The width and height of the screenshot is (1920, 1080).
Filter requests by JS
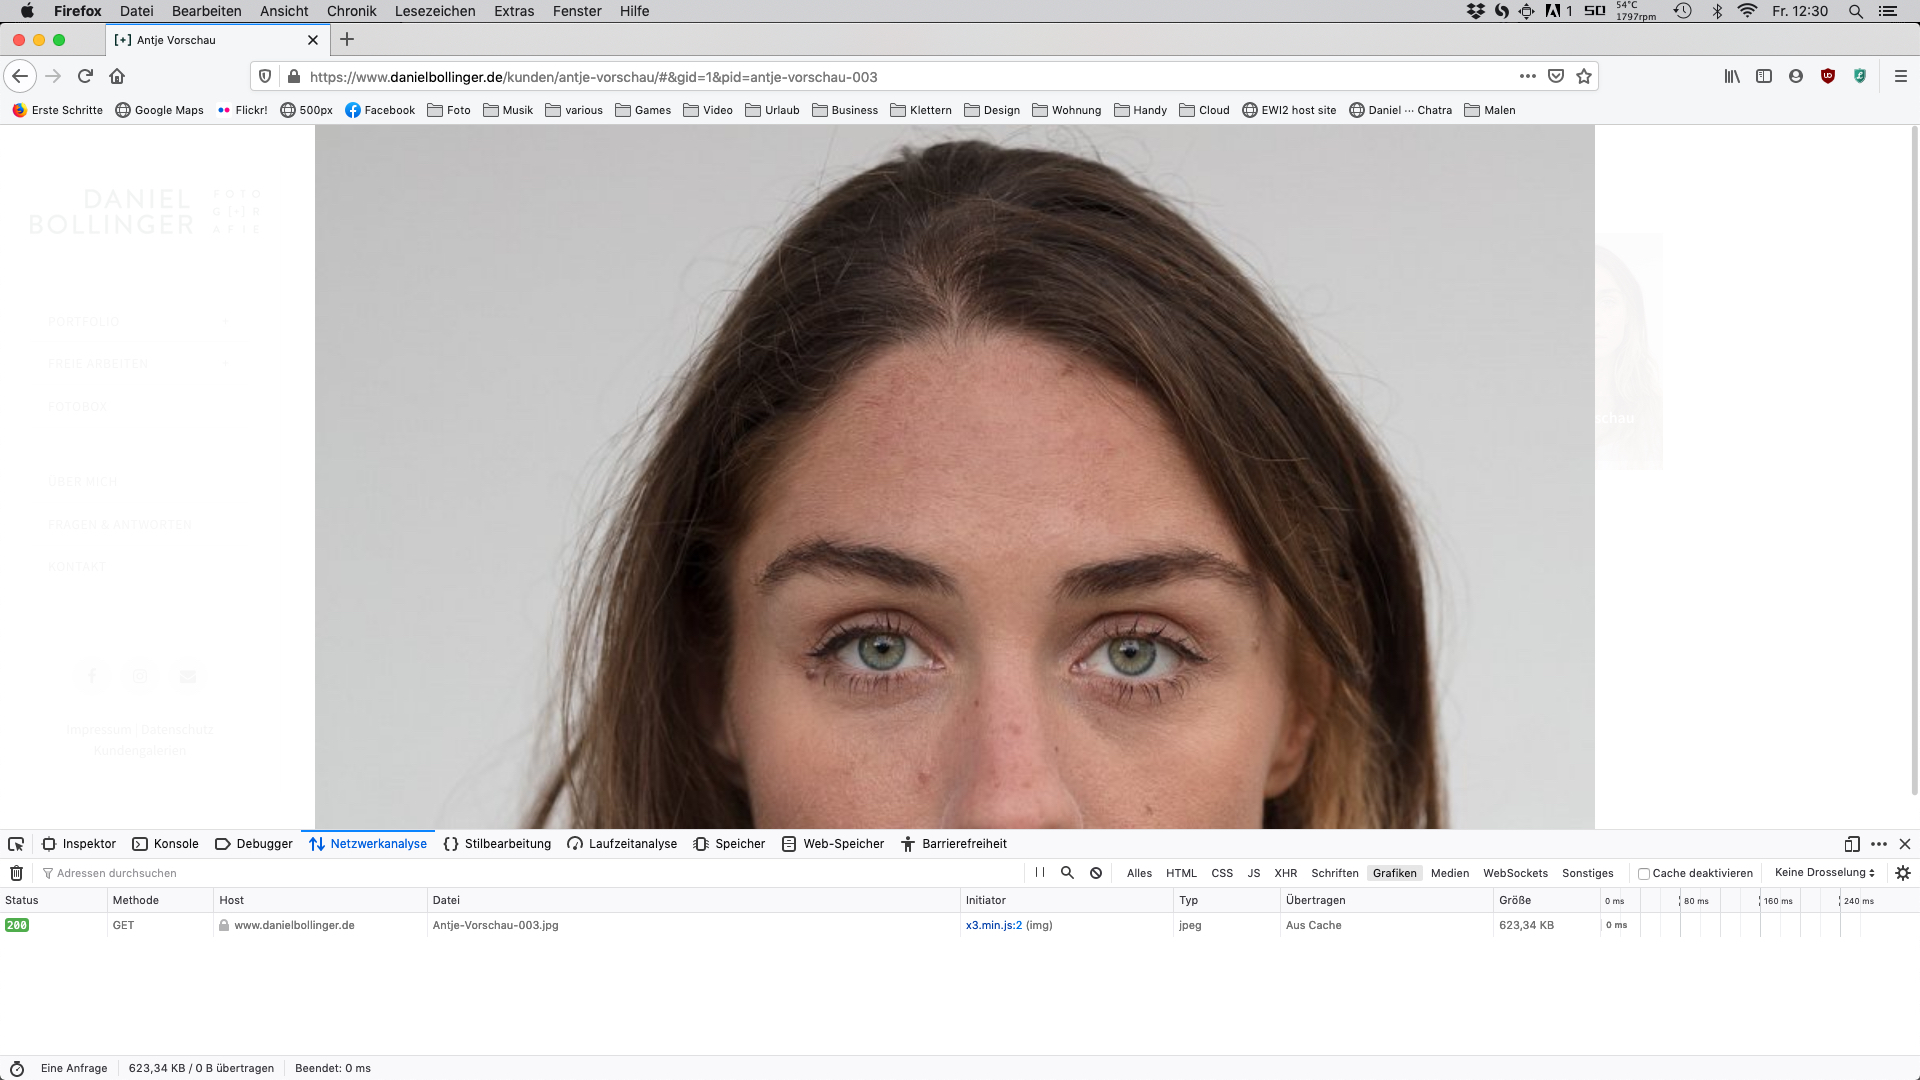pos(1253,873)
